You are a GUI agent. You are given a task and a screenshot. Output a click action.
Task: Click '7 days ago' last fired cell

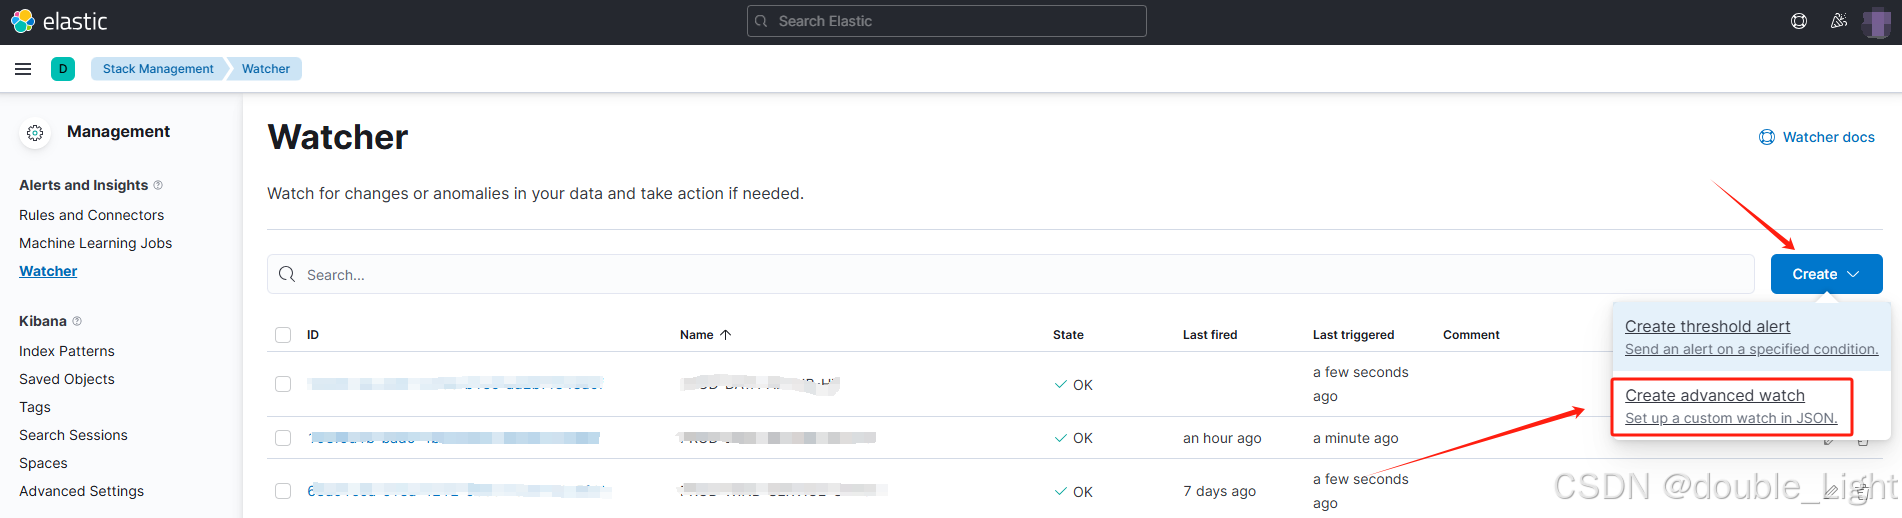click(1219, 491)
